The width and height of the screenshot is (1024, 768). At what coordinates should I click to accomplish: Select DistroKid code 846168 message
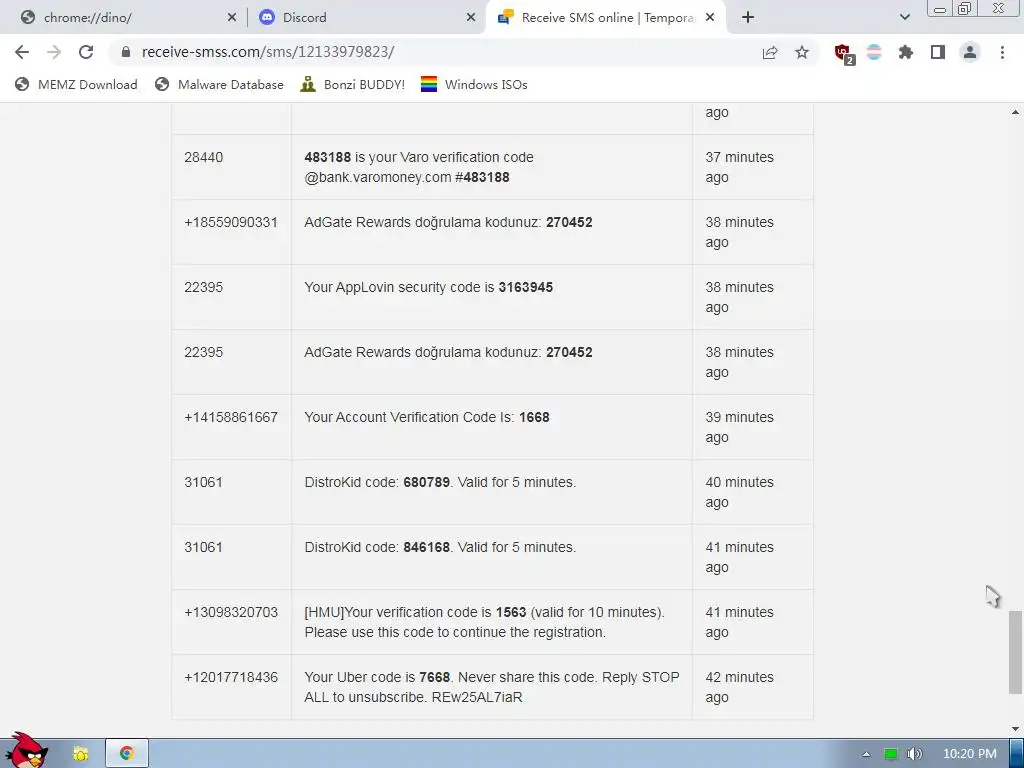click(440, 547)
